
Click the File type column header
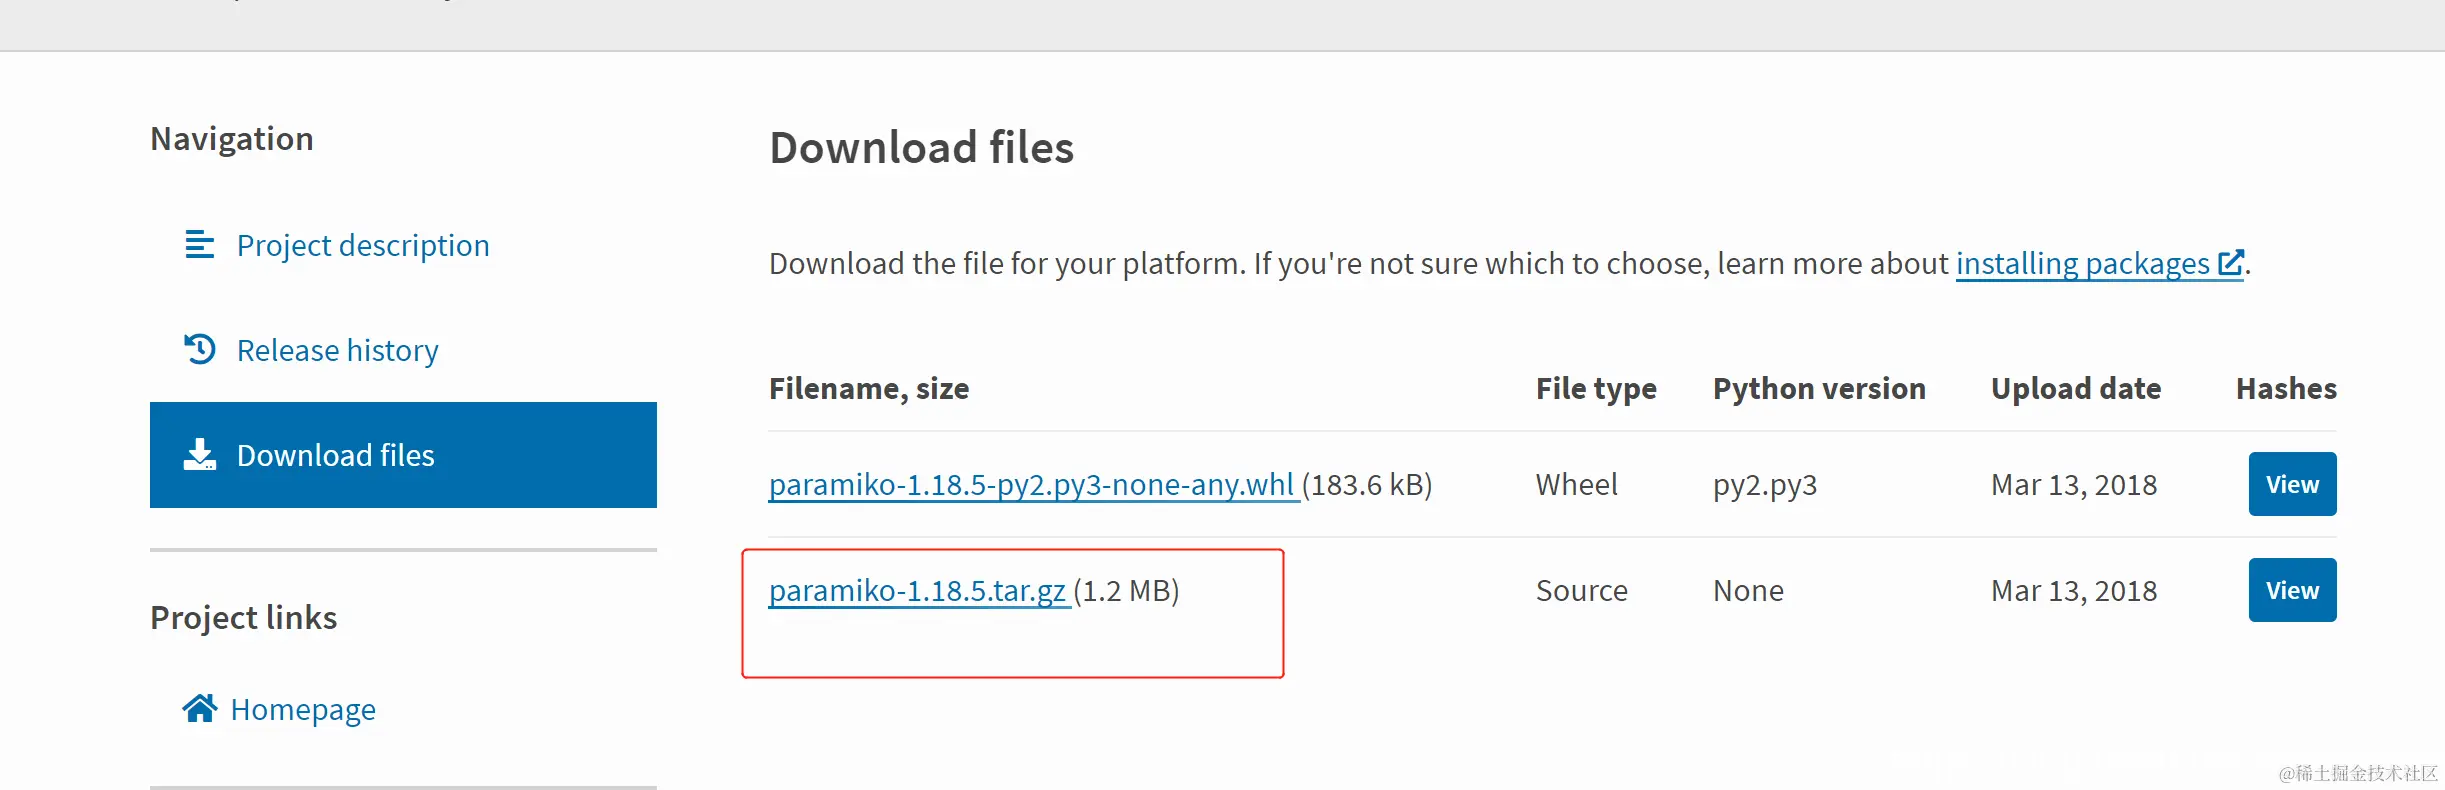1595,388
